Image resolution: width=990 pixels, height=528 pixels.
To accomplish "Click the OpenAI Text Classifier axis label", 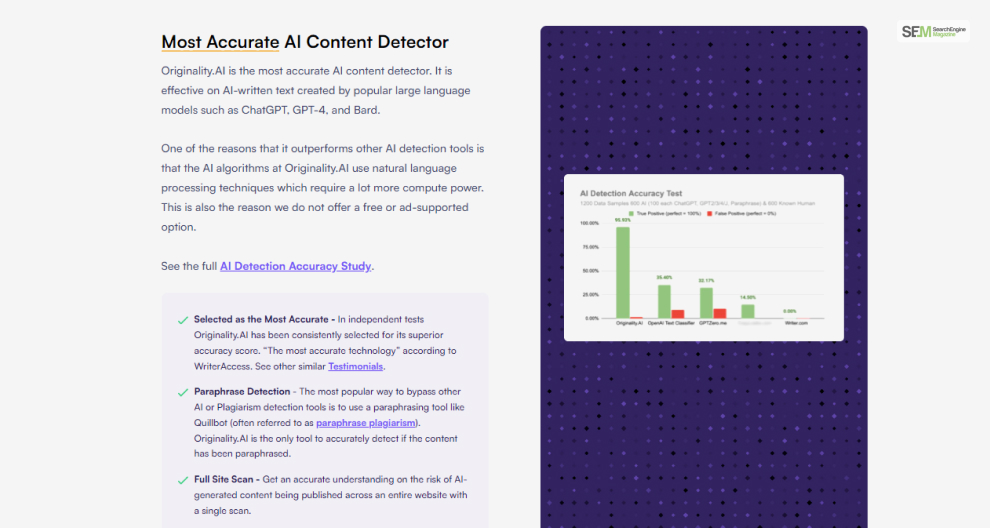I will coord(671,323).
